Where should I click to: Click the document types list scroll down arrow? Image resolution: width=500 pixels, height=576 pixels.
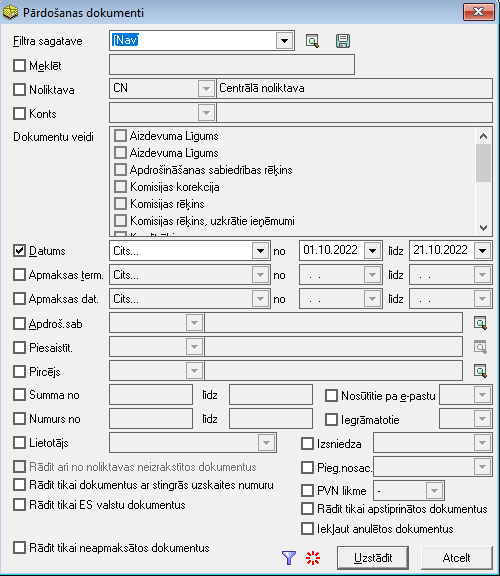point(483,228)
